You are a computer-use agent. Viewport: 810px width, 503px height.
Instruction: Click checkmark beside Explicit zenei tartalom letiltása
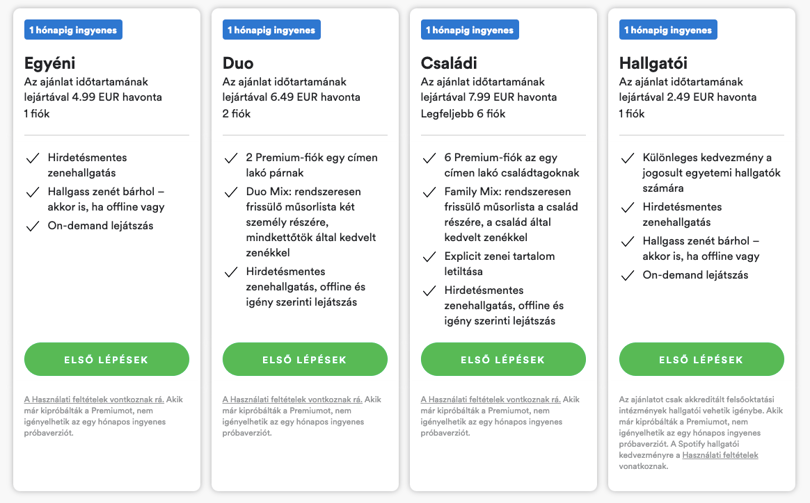[x=429, y=257]
